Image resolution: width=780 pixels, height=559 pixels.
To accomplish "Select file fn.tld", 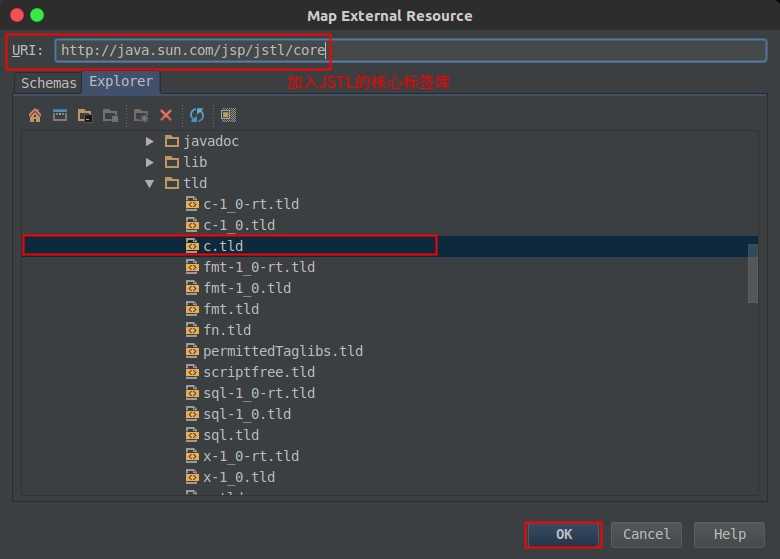I will click(227, 330).
